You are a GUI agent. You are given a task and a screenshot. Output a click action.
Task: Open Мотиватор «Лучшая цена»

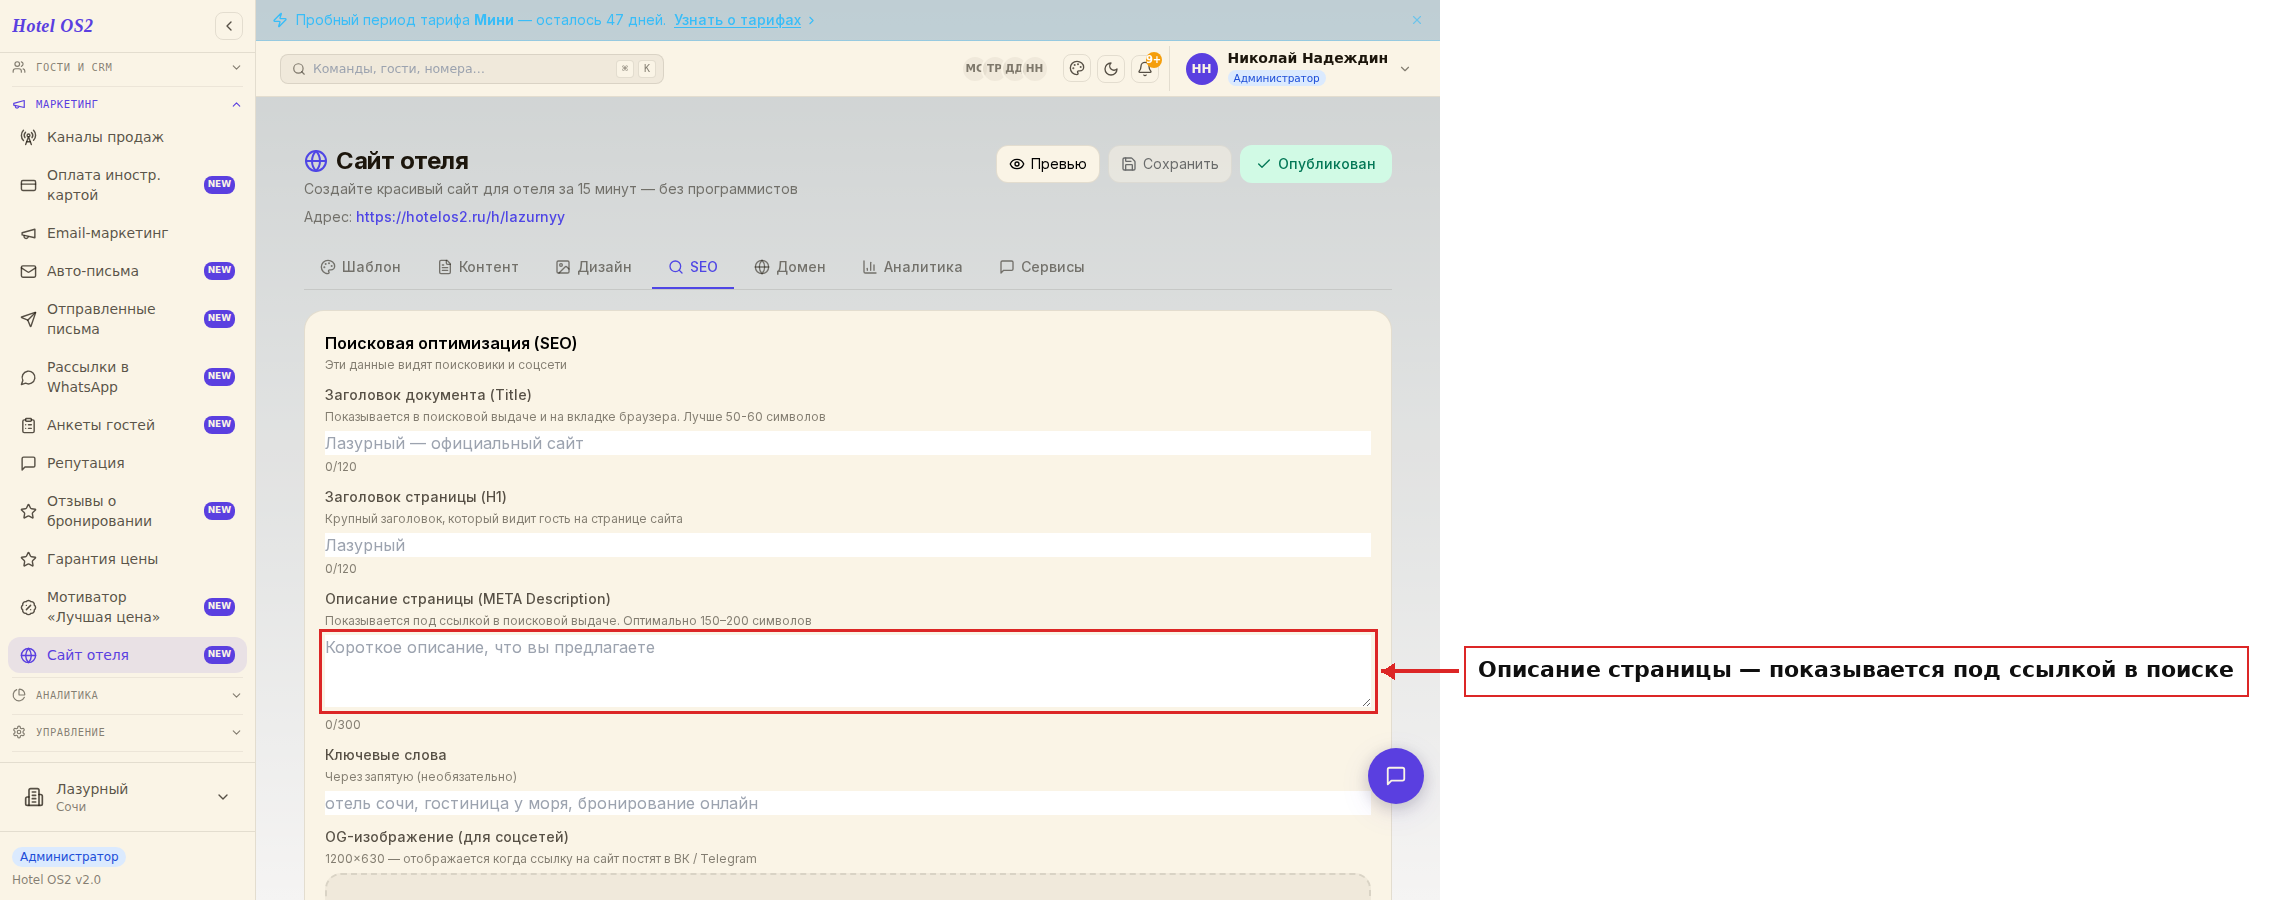point(127,607)
